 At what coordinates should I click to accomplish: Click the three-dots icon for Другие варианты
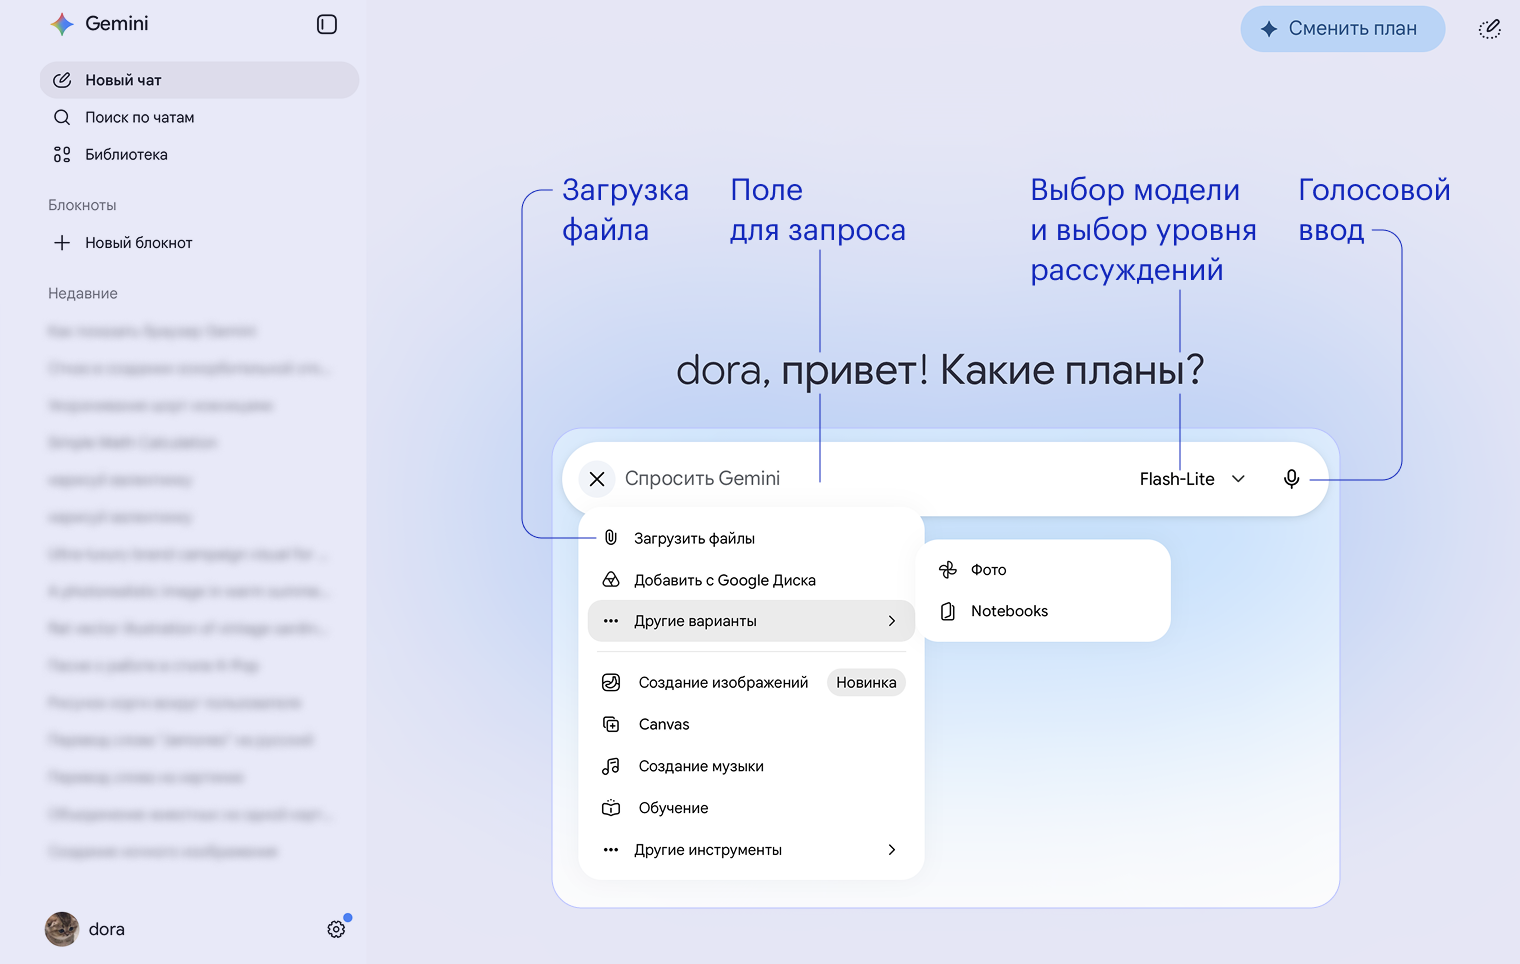point(611,621)
